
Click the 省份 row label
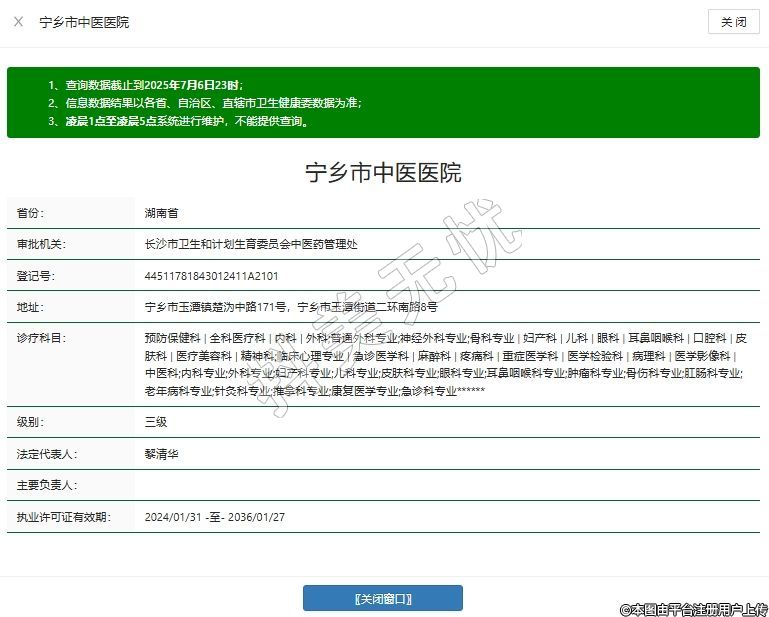coord(31,213)
